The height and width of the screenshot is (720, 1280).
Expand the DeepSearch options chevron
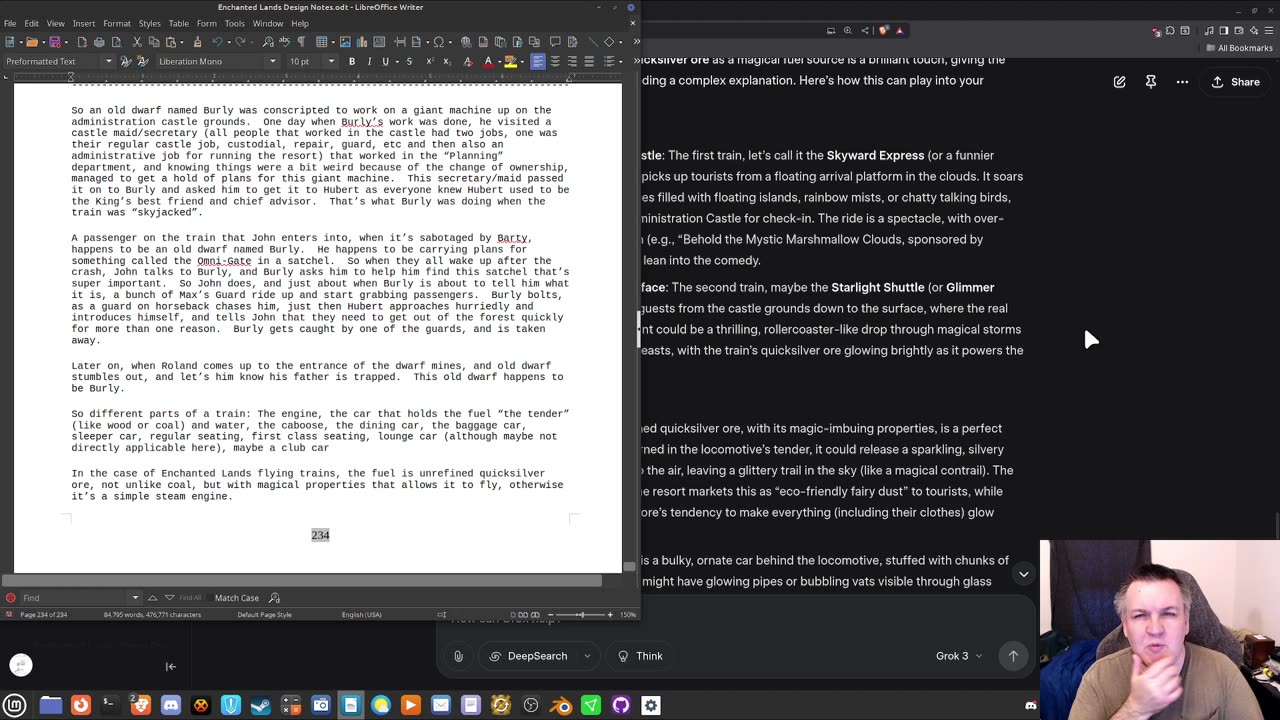[x=587, y=656]
